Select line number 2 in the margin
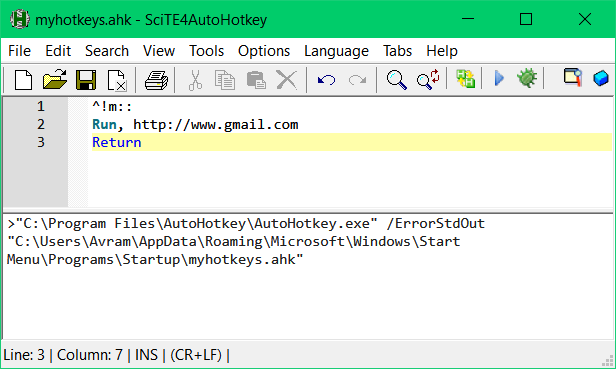The image size is (616, 369). click(x=41, y=125)
